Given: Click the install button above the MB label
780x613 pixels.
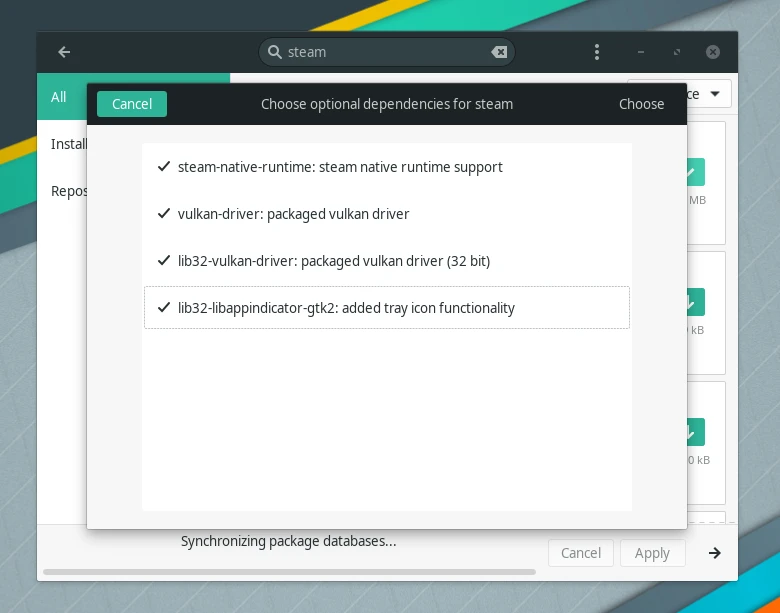Looking at the screenshot, I should [x=695, y=172].
